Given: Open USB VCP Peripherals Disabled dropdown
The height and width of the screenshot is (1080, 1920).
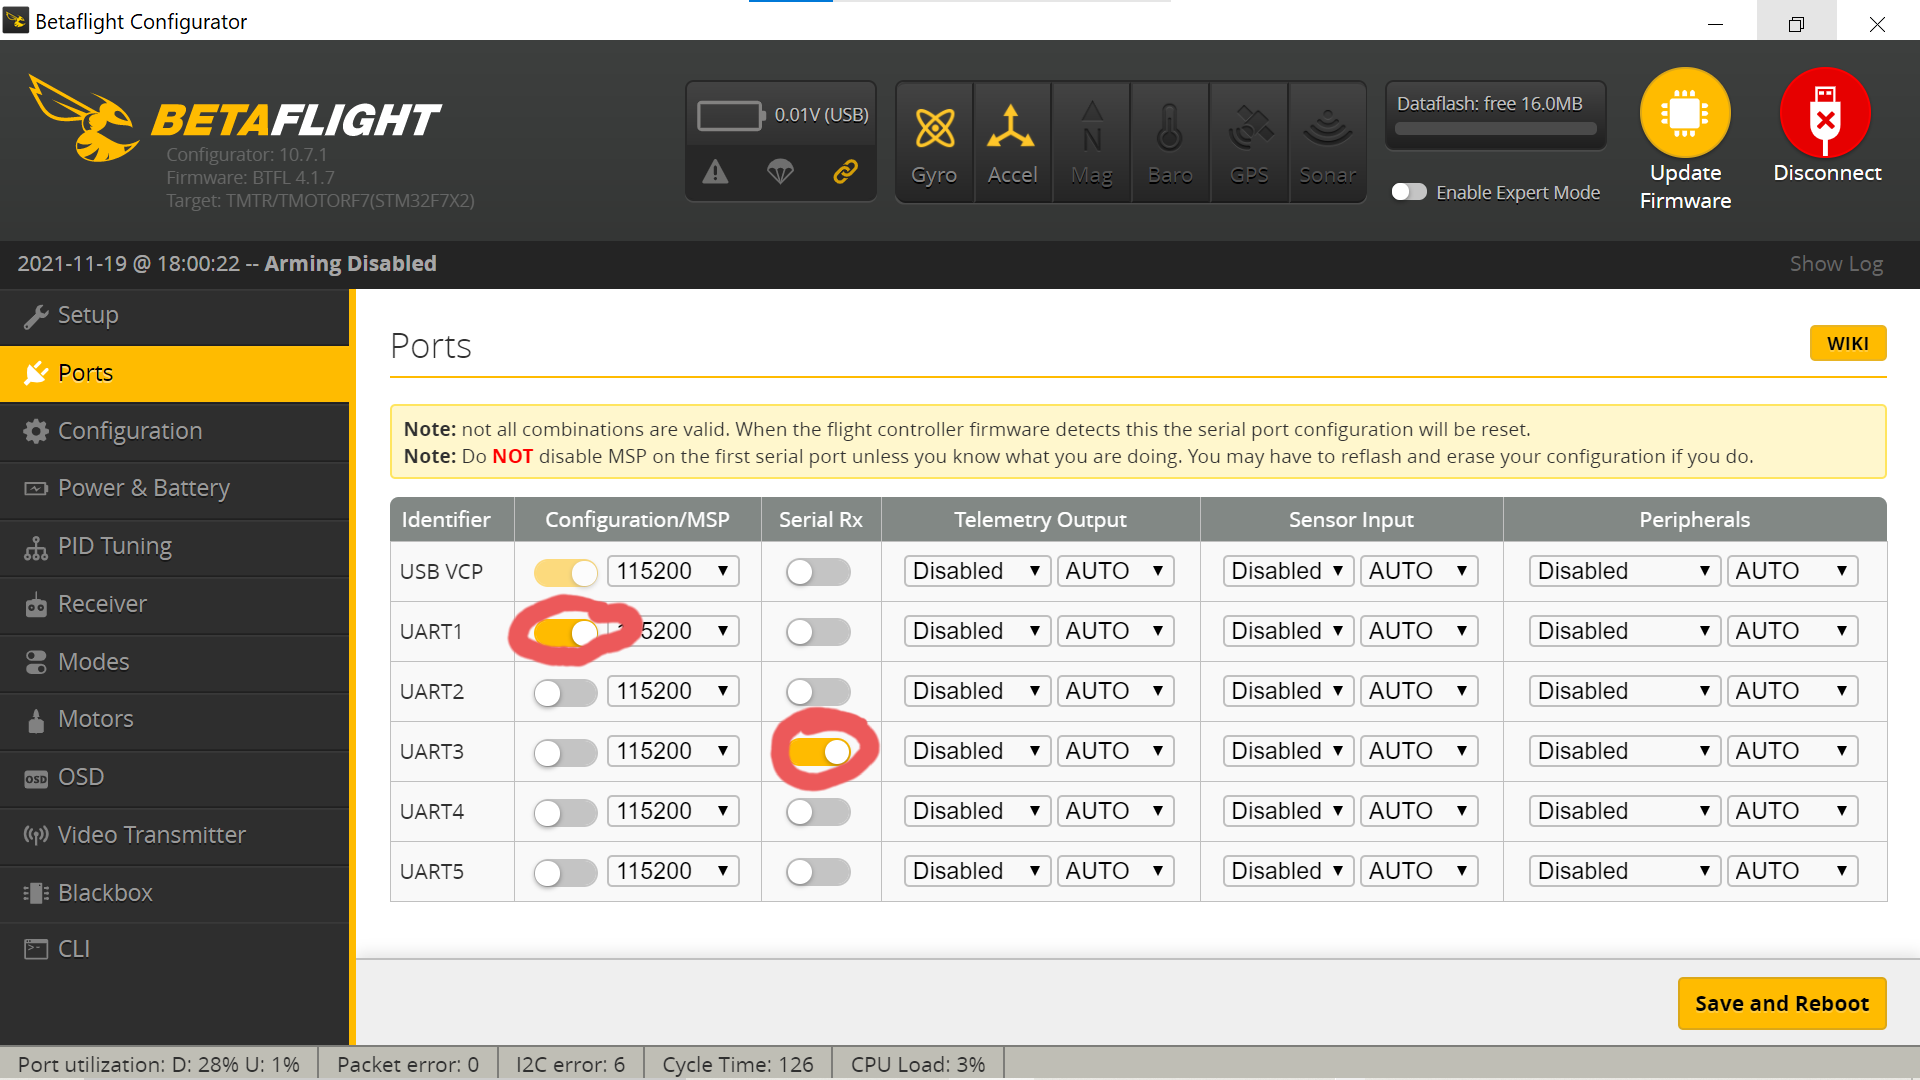Looking at the screenshot, I should [x=1625, y=571].
